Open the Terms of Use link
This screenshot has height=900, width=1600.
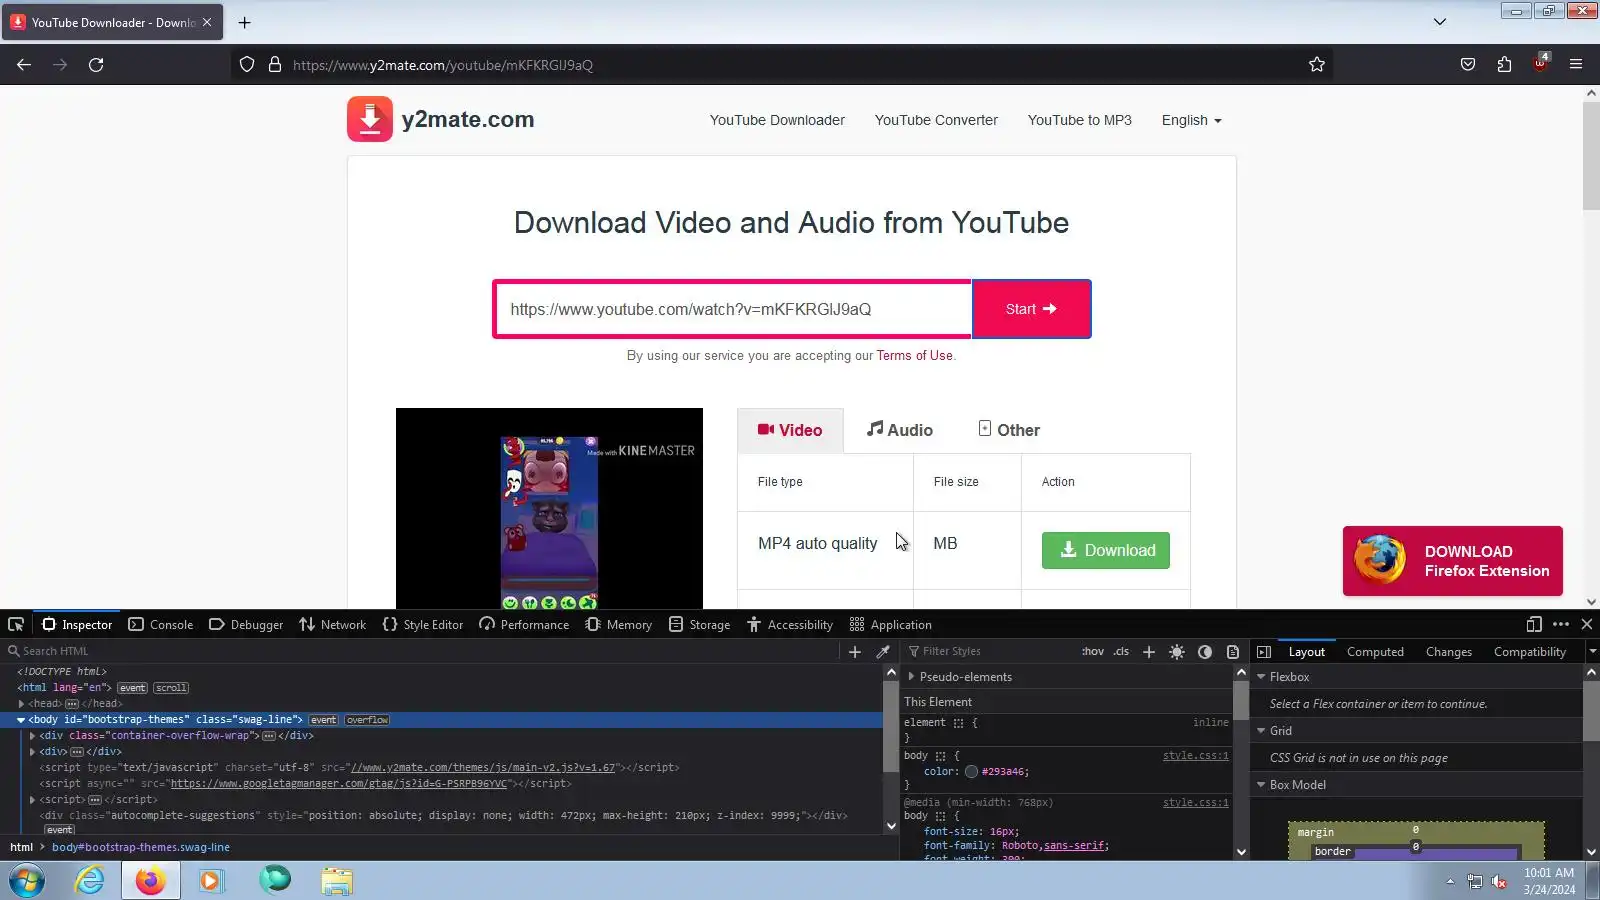coord(914,355)
